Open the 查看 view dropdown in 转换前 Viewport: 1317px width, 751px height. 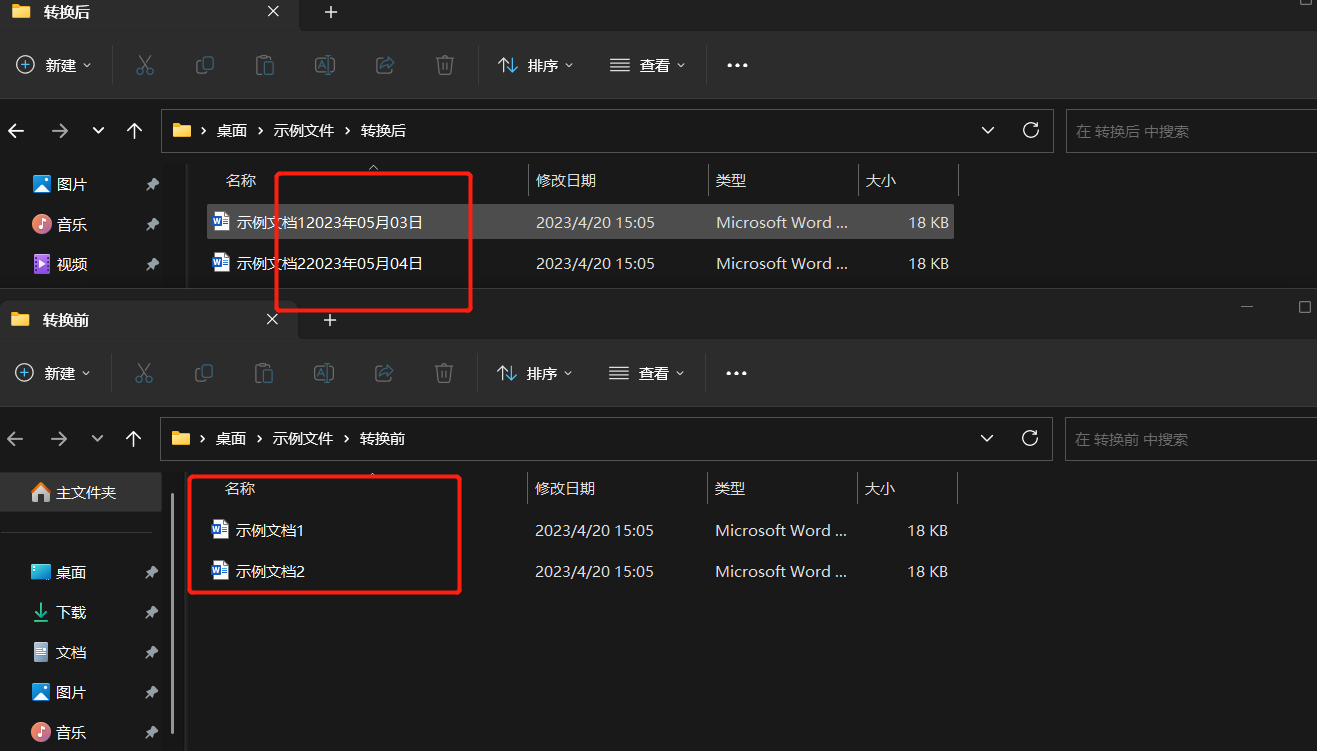pyautogui.click(x=646, y=373)
